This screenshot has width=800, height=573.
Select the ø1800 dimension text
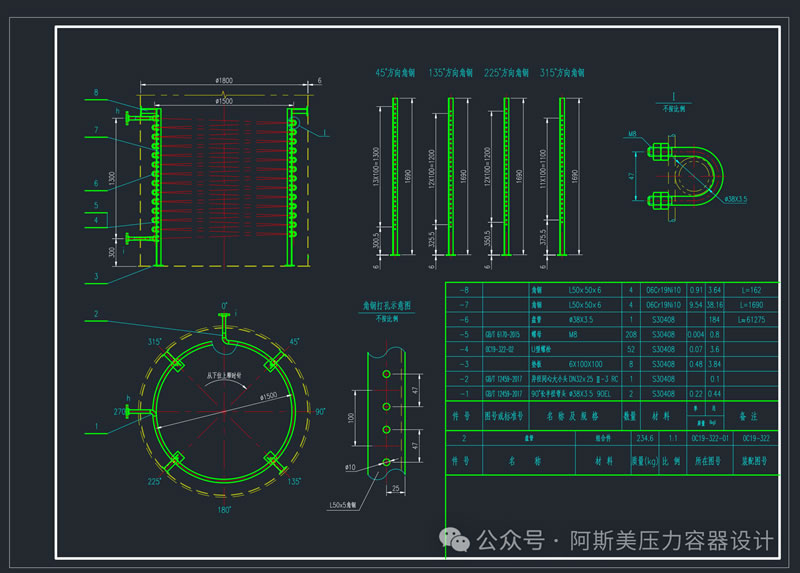(x=224, y=81)
